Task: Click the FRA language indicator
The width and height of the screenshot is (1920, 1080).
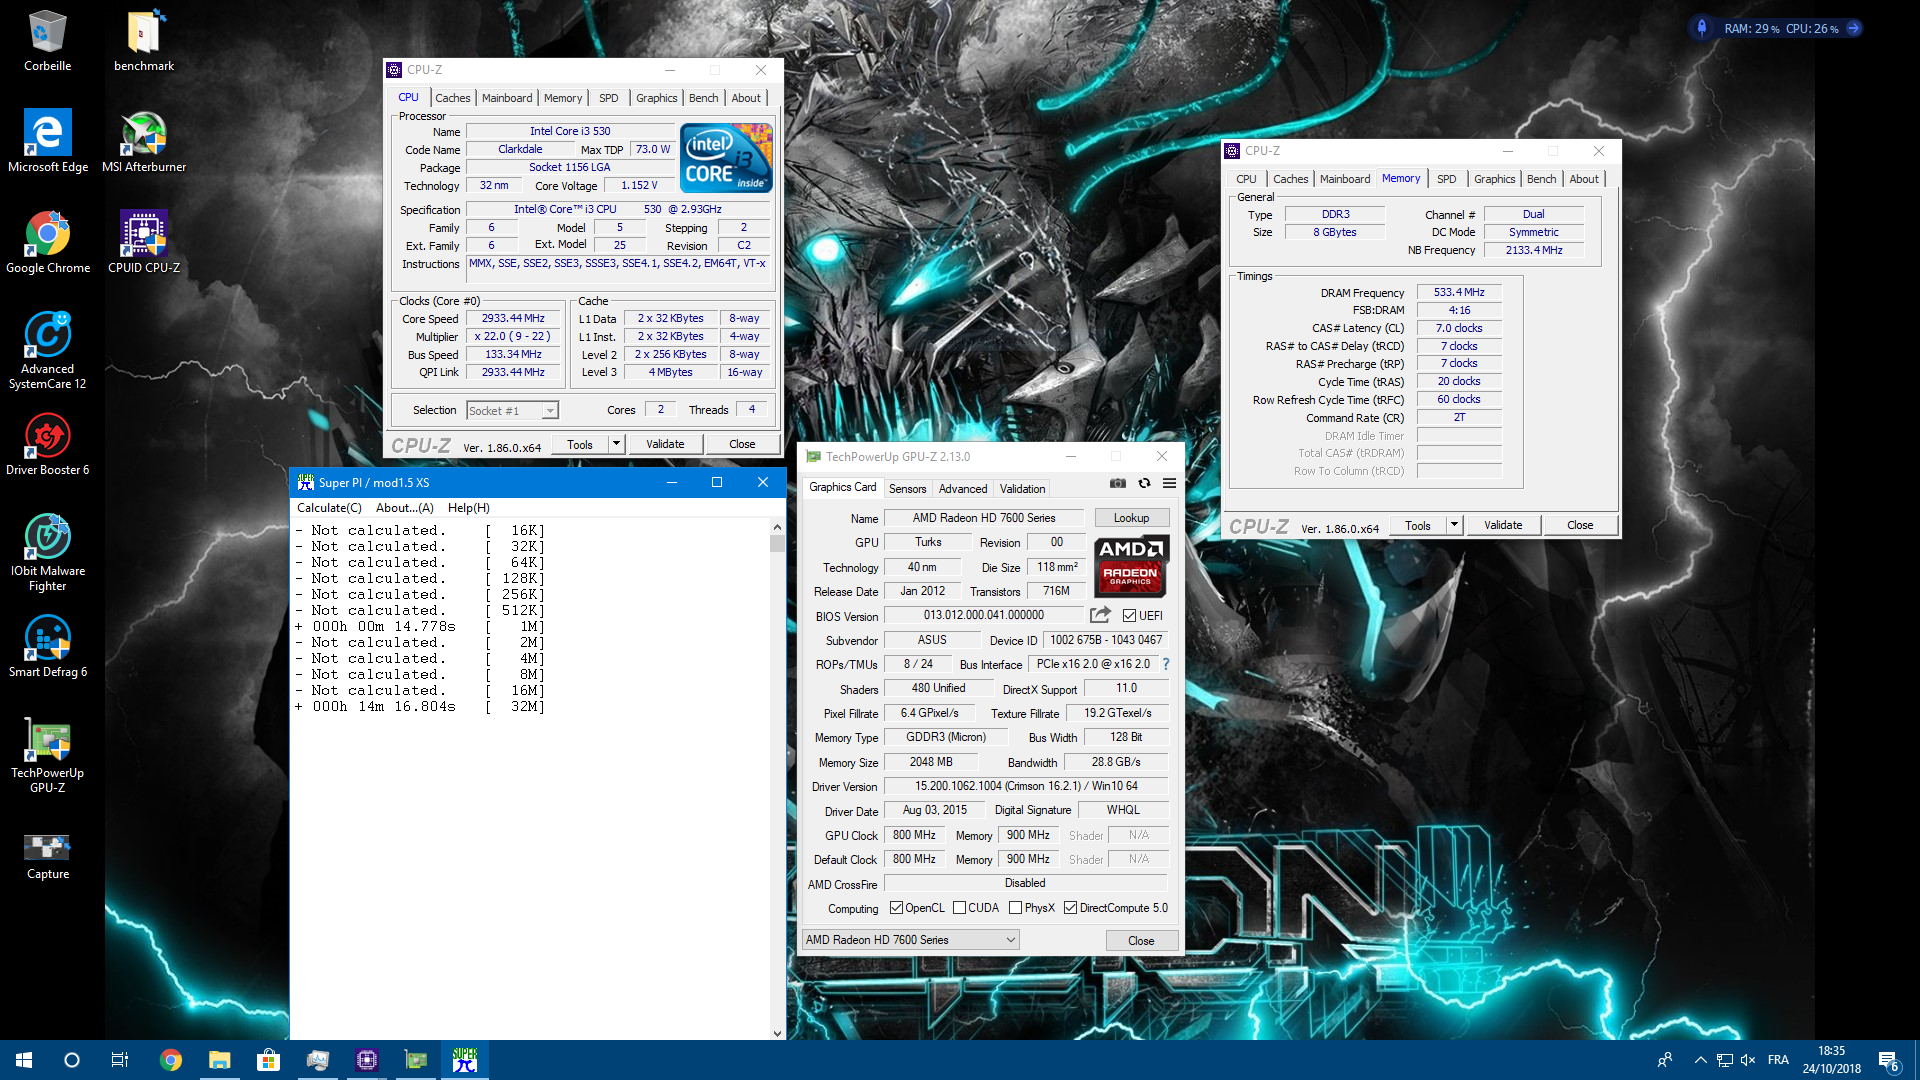Action: point(1778,1060)
